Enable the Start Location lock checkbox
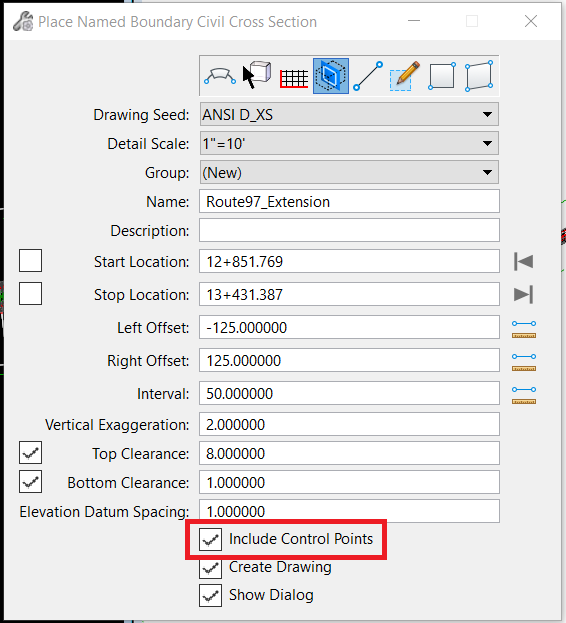 [x=31, y=261]
